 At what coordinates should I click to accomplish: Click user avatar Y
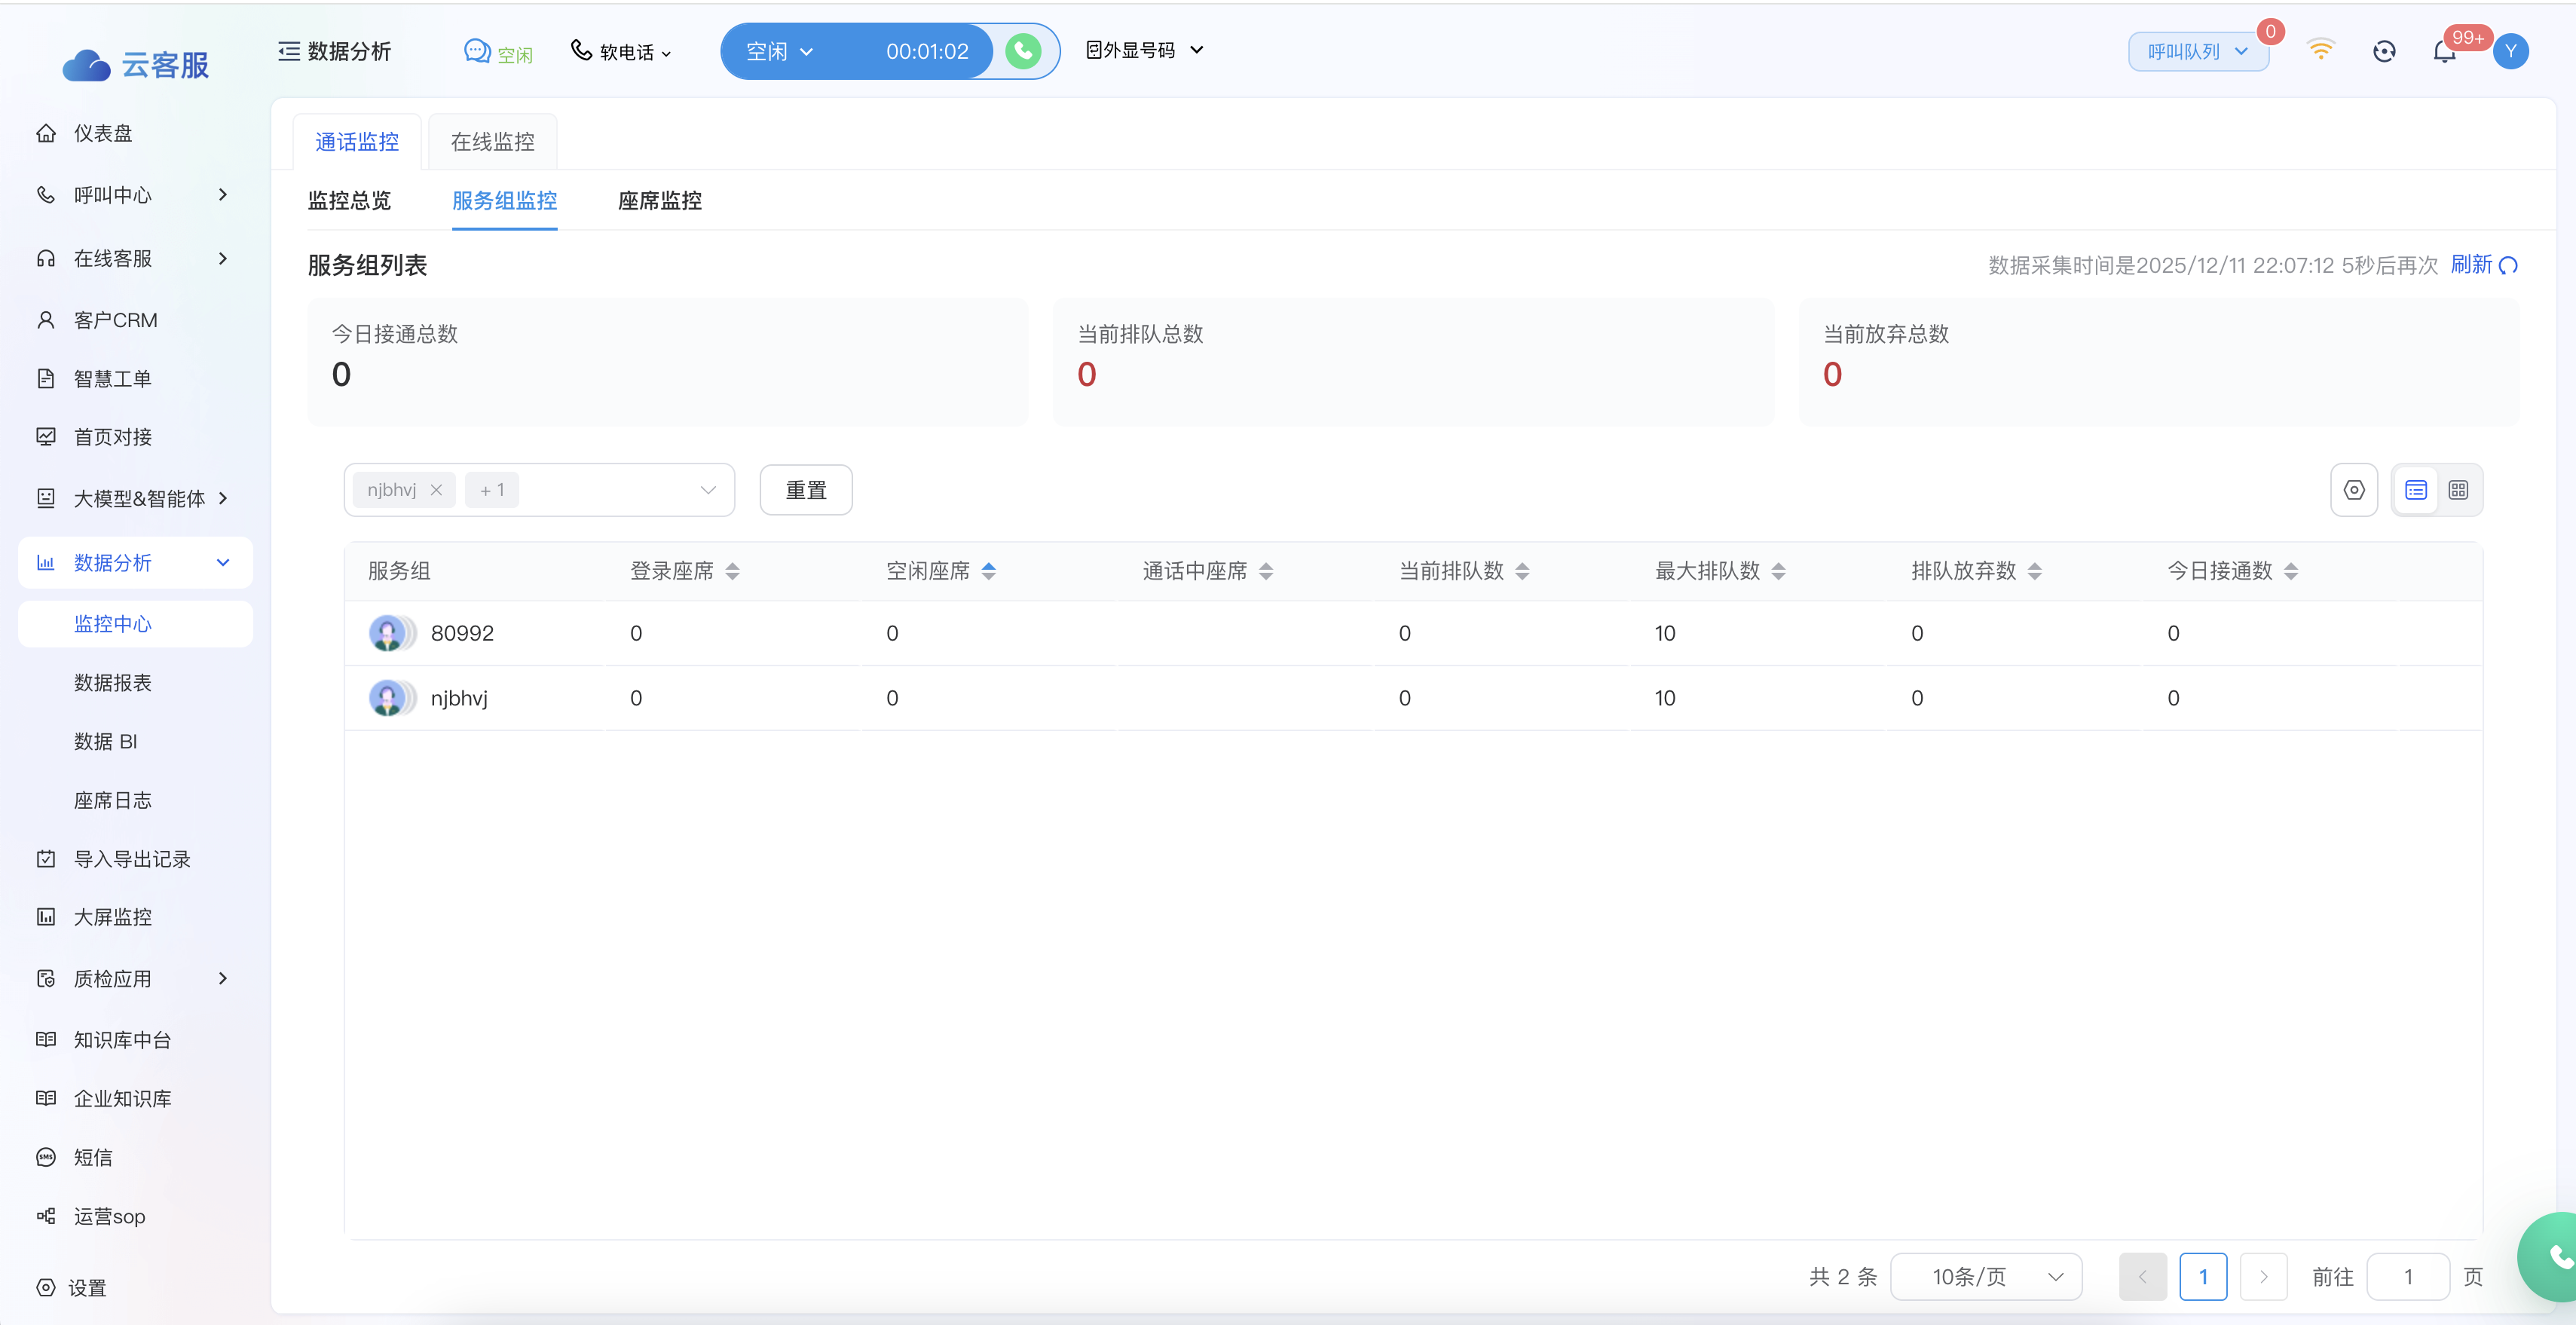pyautogui.click(x=2510, y=52)
